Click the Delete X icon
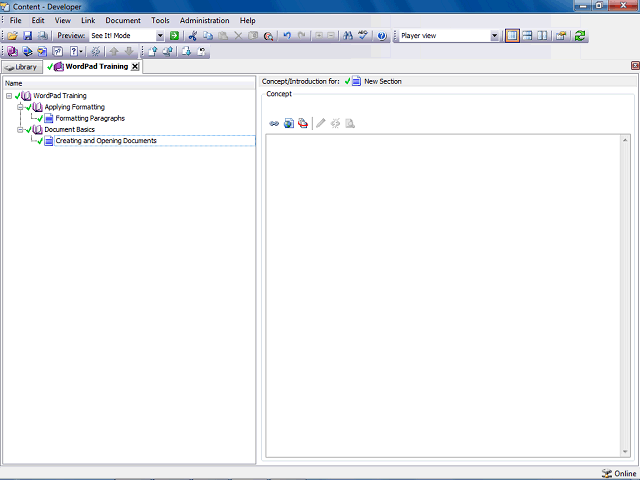Viewport: 640px width, 480px height. (238, 36)
